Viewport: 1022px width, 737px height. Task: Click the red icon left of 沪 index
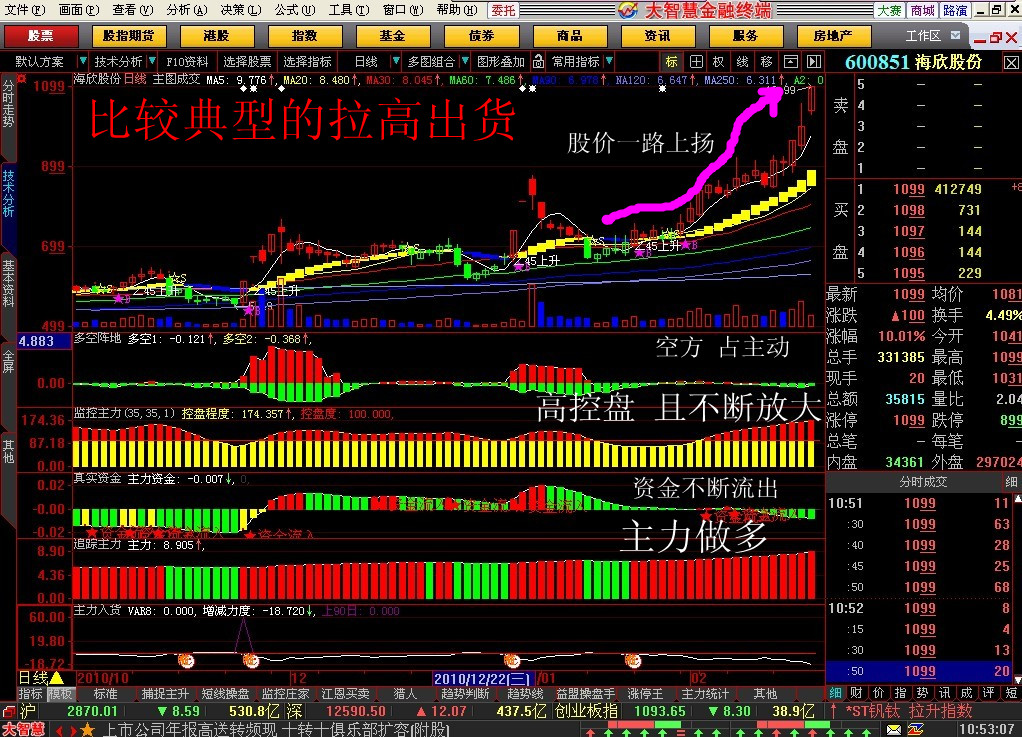click(x=8, y=711)
